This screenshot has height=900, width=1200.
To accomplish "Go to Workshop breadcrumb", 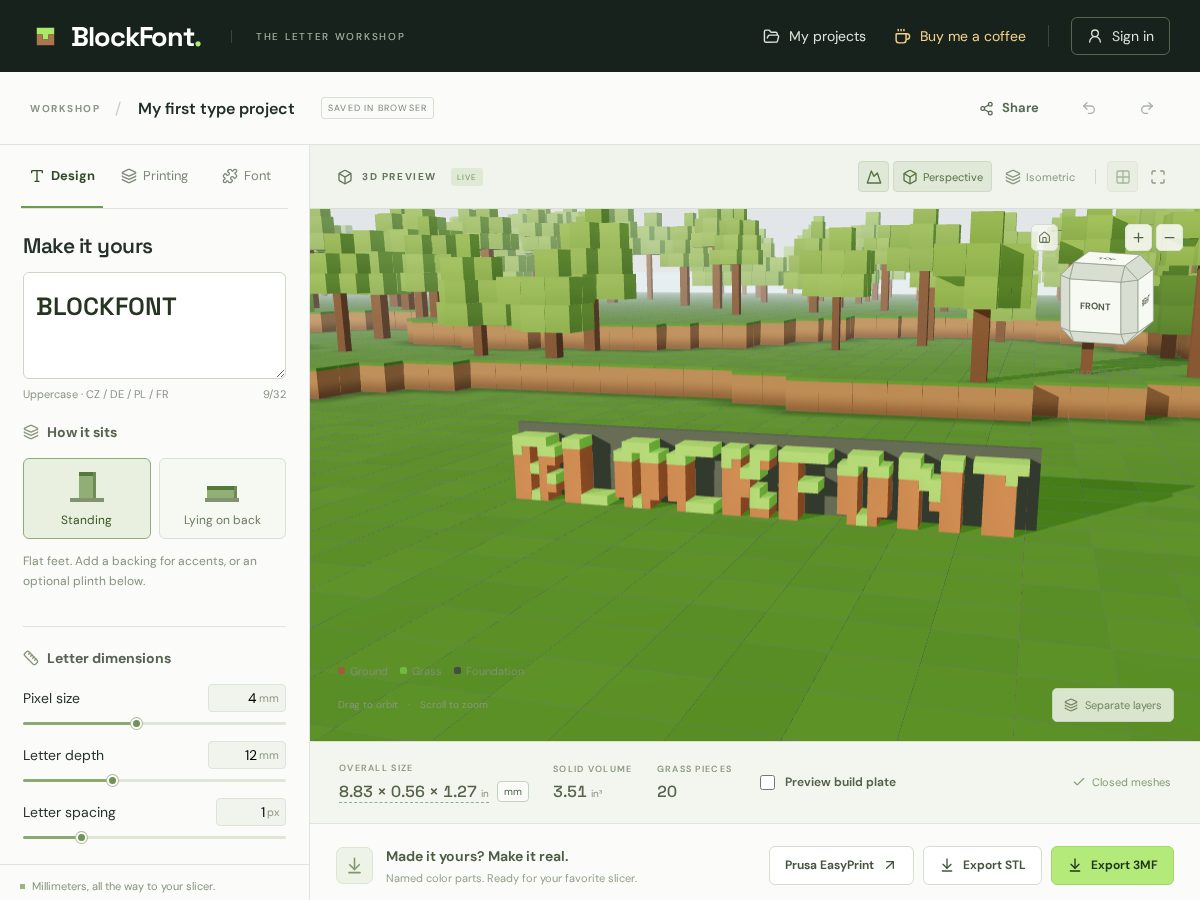I will coord(65,108).
